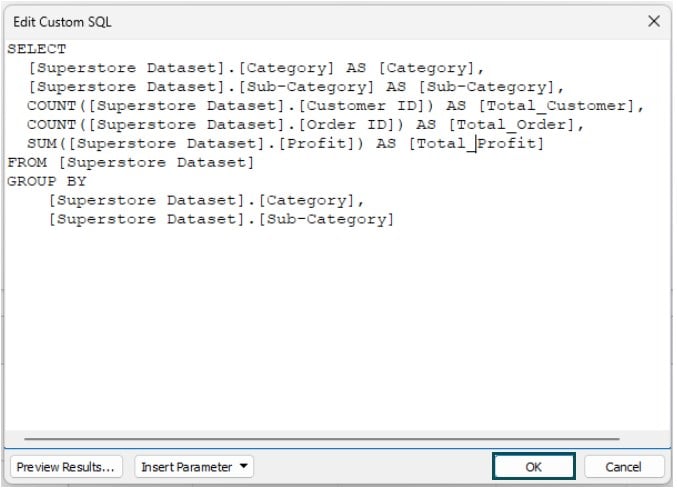The image size is (677, 489).
Task: Expand the Insert Parameter dropdown arrow
Action: point(244,466)
